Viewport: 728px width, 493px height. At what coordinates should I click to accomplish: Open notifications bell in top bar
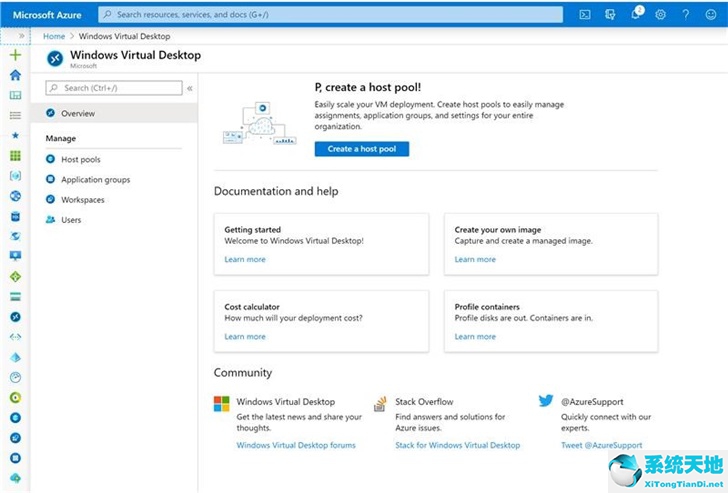point(636,13)
